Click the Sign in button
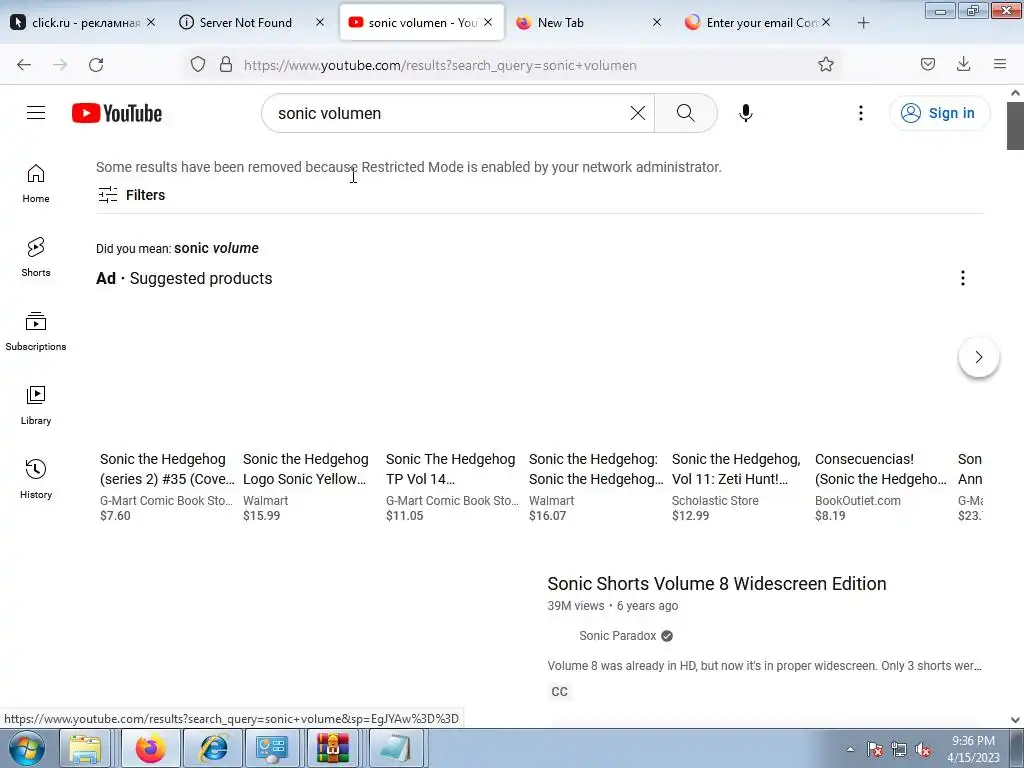Viewport: 1024px width, 768px height. [939, 113]
